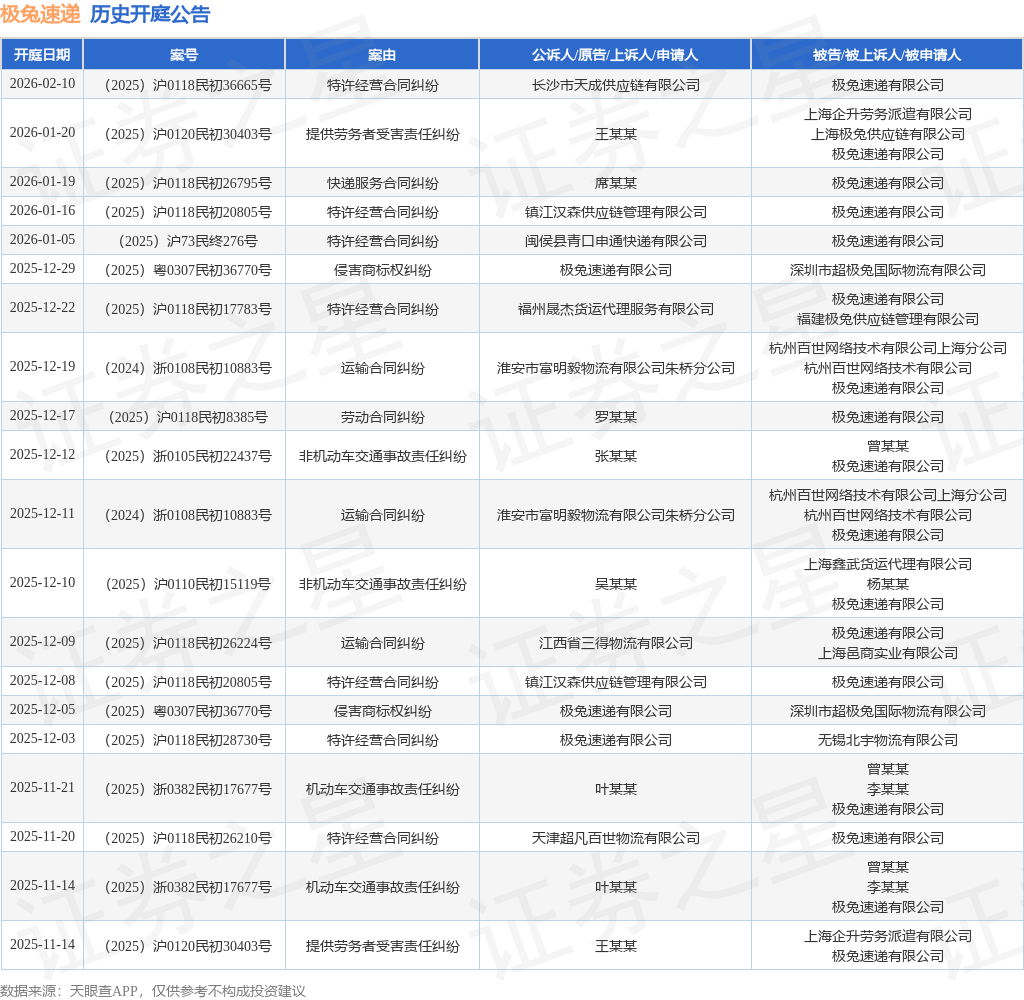Click the 被告/被上诉人/被申请人 column header
Image resolution: width=1024 pixels, height=1000 pixels.
pos(887,55)
